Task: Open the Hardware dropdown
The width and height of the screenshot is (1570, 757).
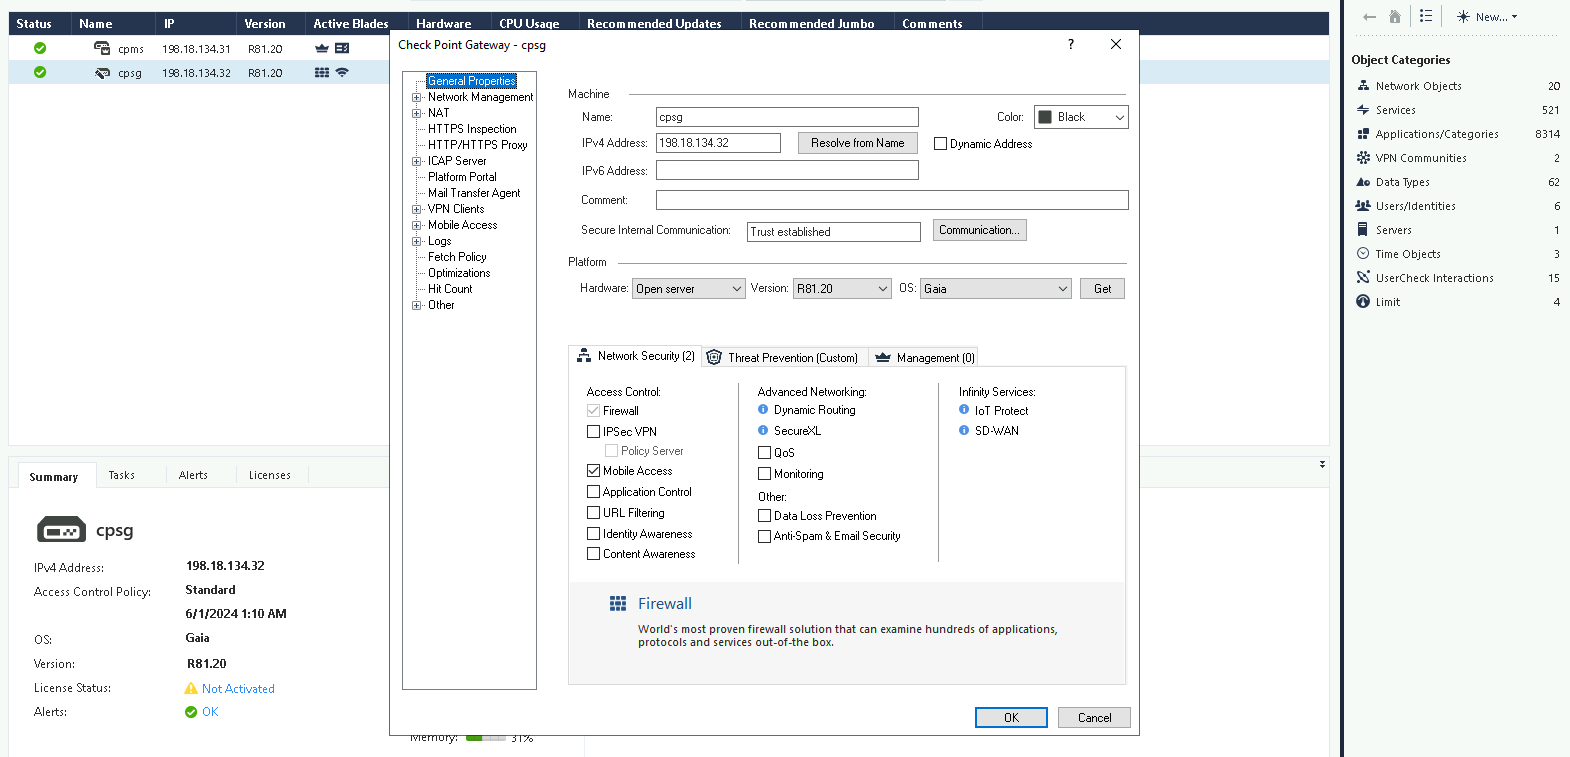Action: click(x=689, y=289)
